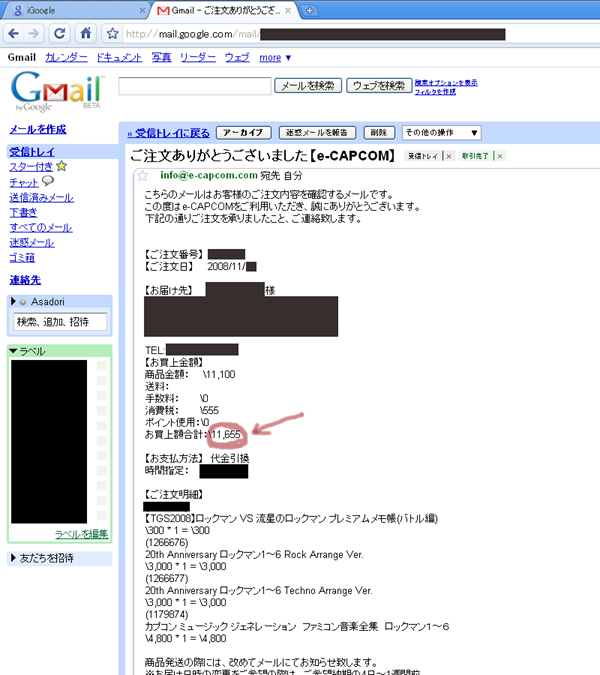Click the total amount \11,655

click(x=225, y=434)
